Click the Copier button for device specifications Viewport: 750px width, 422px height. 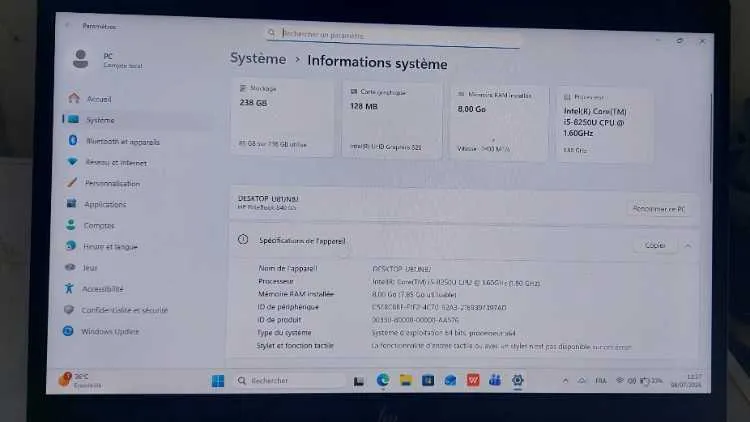(x=655, y=245)
